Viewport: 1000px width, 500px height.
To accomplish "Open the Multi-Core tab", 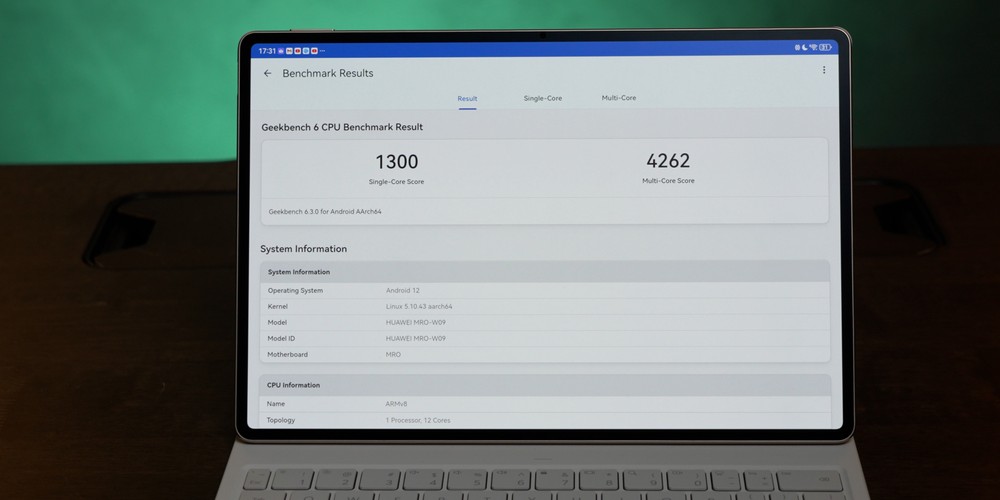I will pyautogui.click(x=619, y=98).
